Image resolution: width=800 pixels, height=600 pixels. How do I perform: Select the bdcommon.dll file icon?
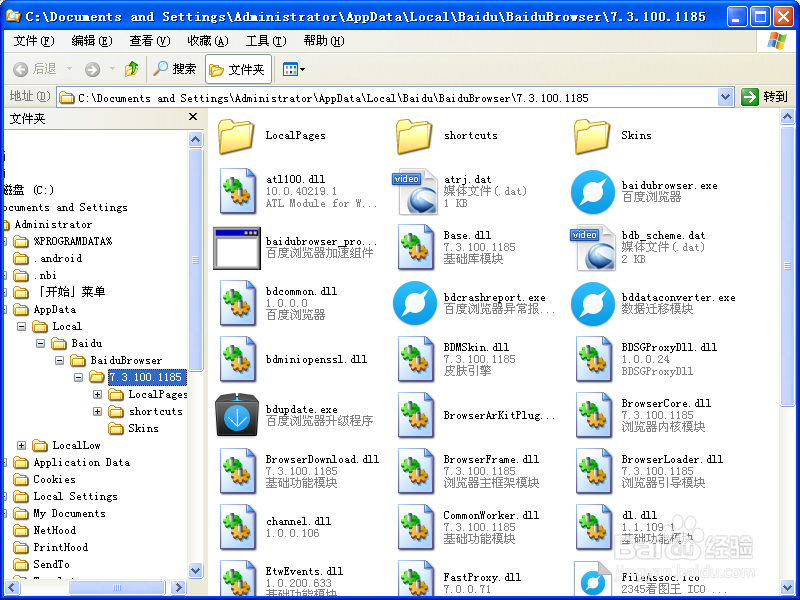[x=237, y=304]
